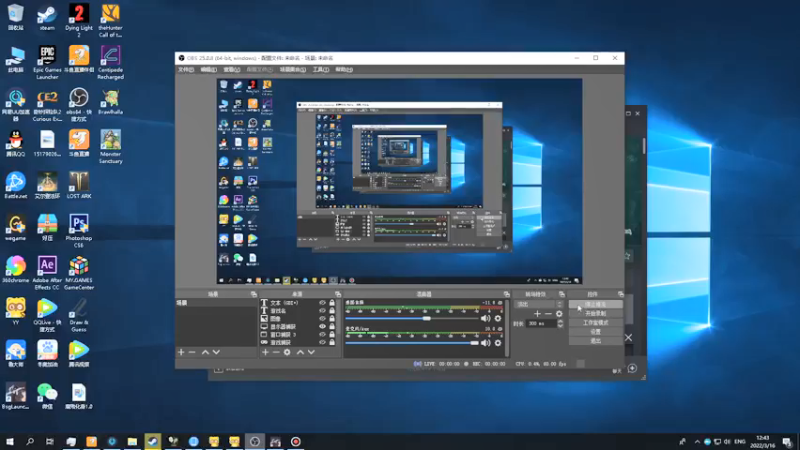Toggle visibility of the 图像 source
This screenshot has width=800, height=450.
[x=322, y=318]
